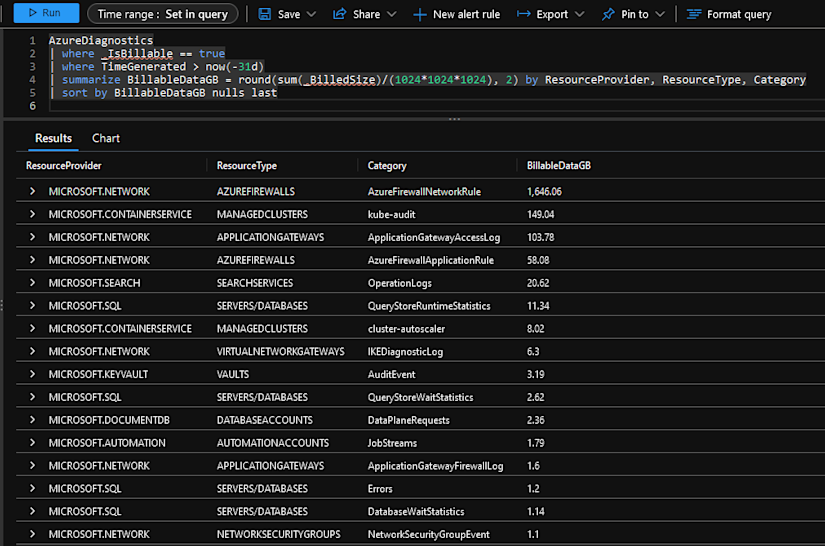Expand the AzureFirewallNetworkRule row

click(x=33, y=191)
